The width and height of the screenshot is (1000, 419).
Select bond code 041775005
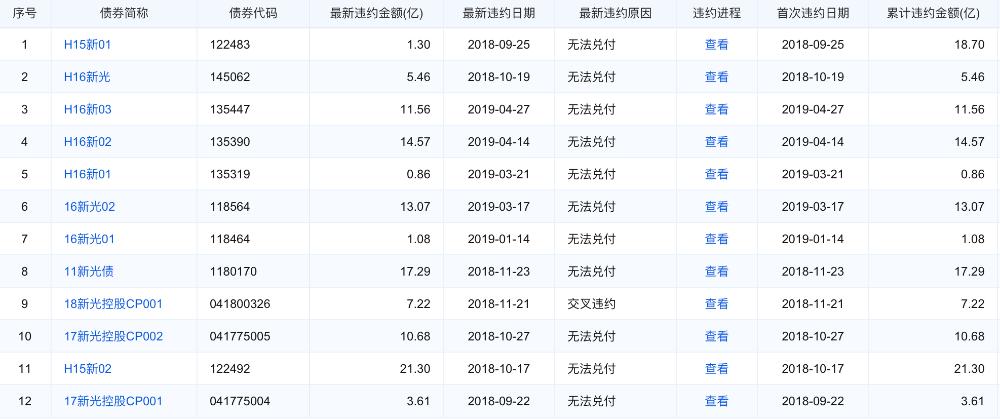240,336
